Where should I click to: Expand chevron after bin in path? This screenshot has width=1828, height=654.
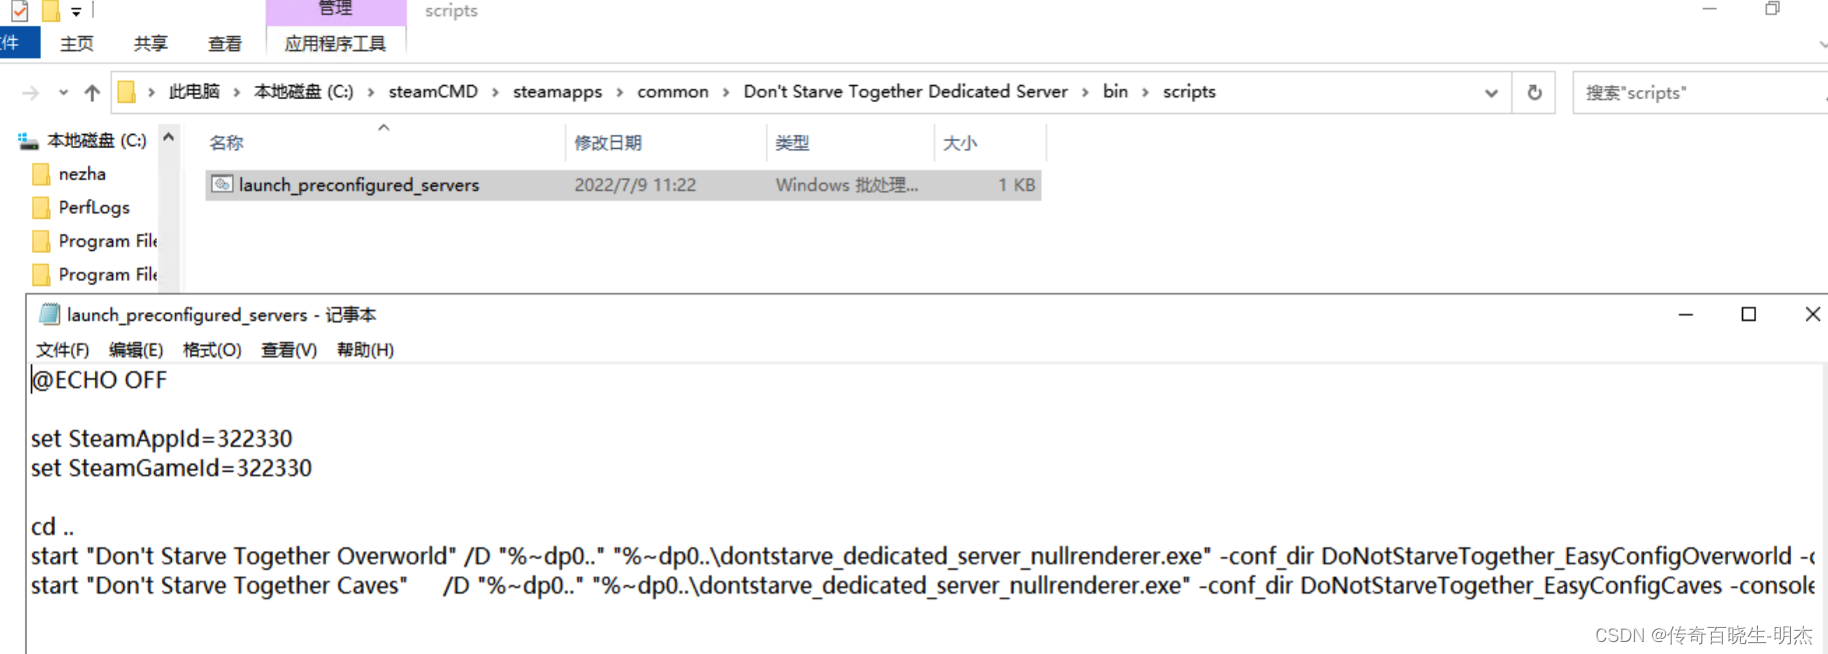[x=1145, y=92]
